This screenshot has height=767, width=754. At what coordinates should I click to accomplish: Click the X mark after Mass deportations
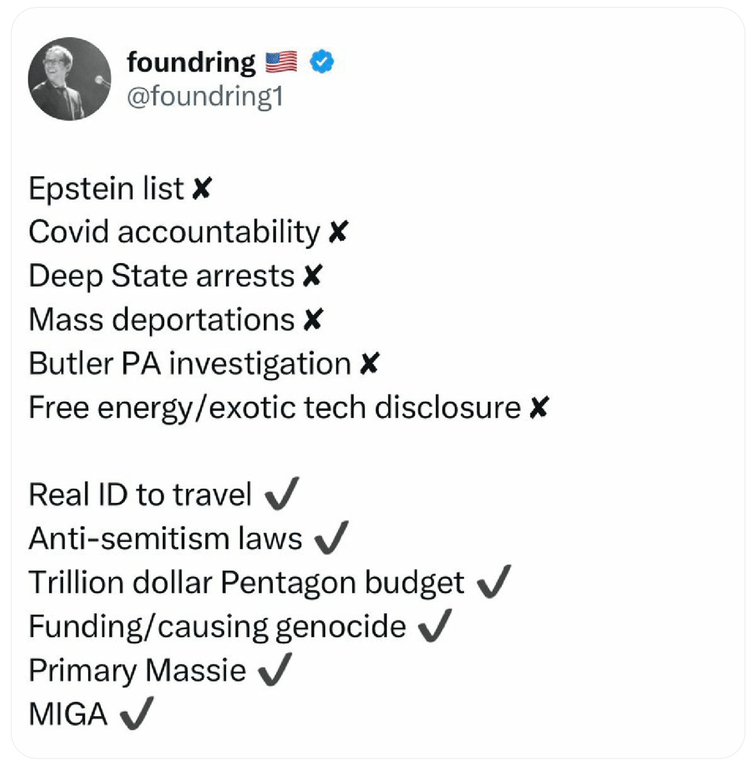click(313, 320)
